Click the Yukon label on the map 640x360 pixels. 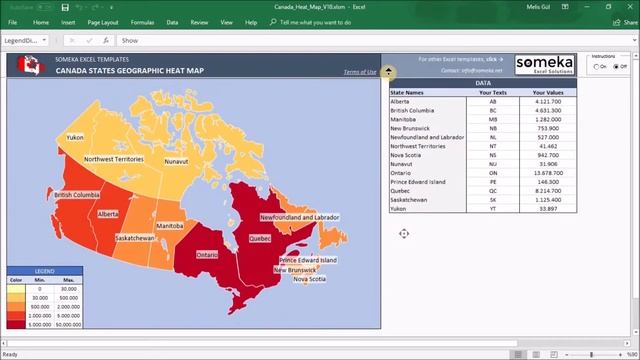coord(75,137)
